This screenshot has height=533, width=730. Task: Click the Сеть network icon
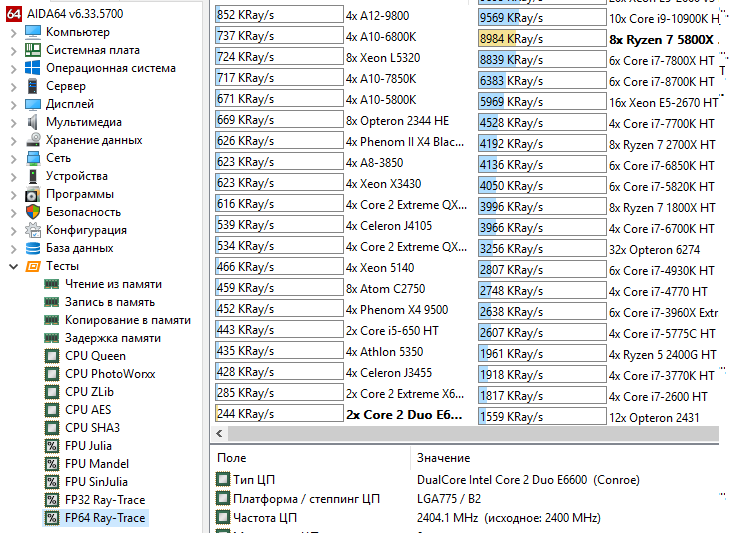pos(33,158)
